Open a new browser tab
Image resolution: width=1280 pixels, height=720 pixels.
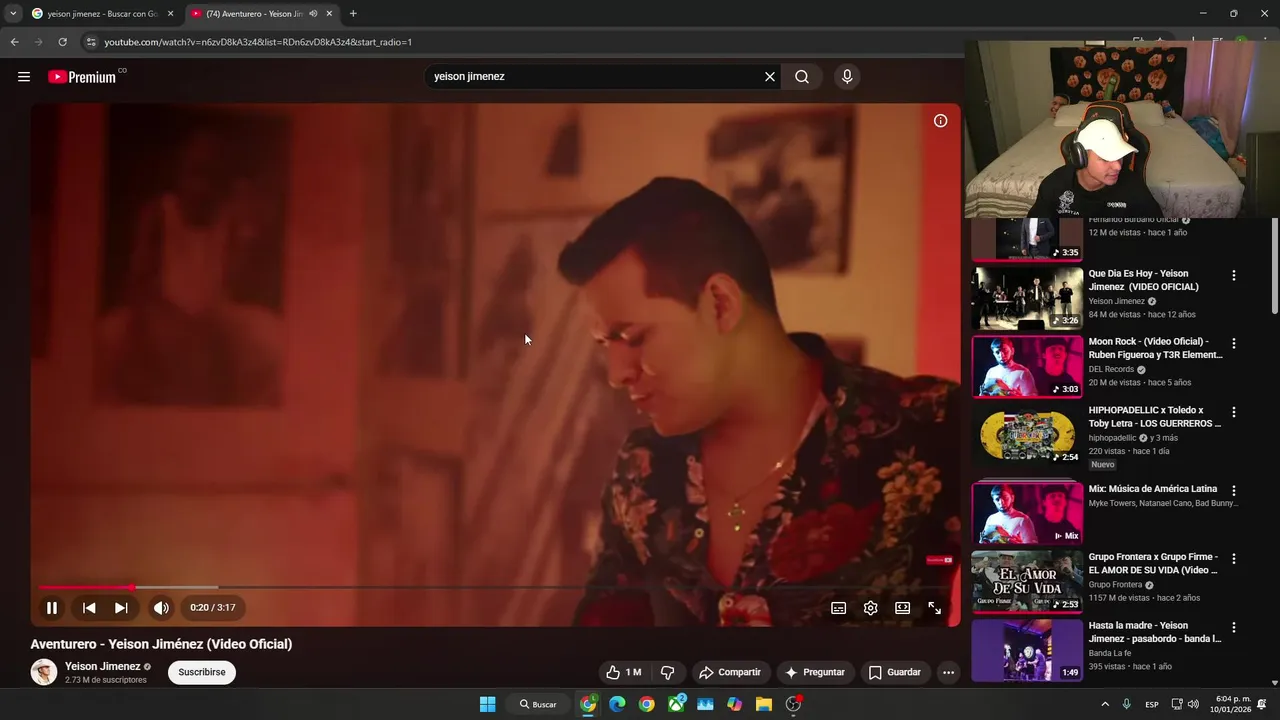click(x=353, y=14)
